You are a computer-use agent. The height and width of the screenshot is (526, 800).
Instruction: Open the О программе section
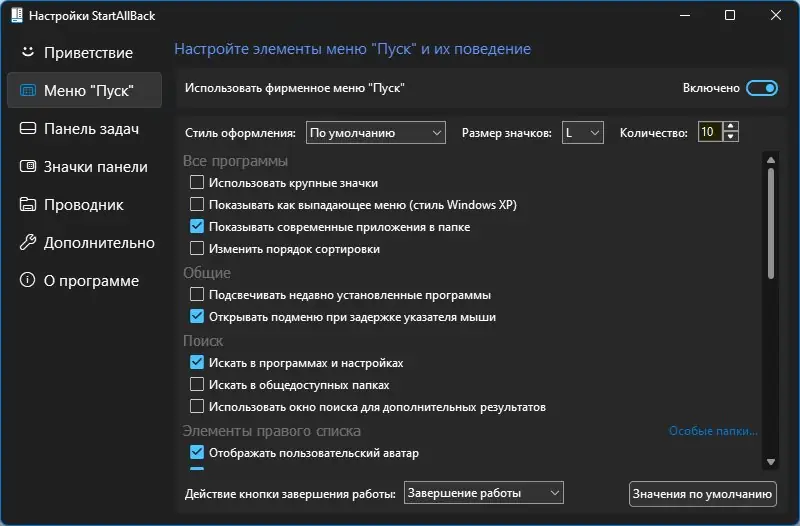[x=90, y=281]
